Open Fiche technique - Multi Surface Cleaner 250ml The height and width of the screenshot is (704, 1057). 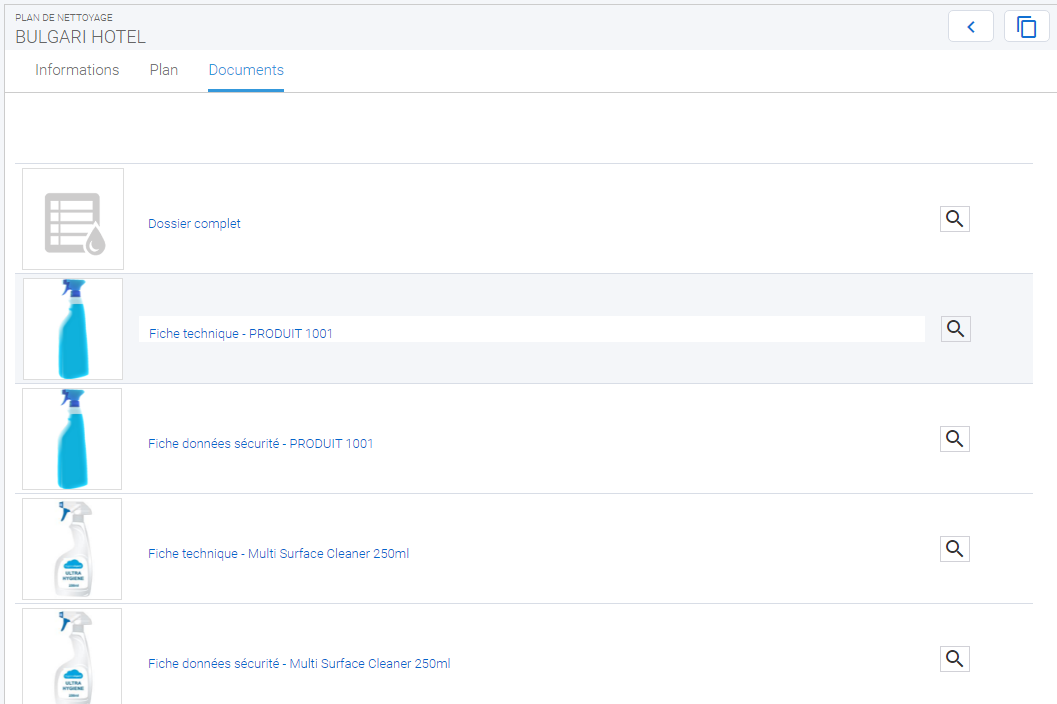coord(278,554)
